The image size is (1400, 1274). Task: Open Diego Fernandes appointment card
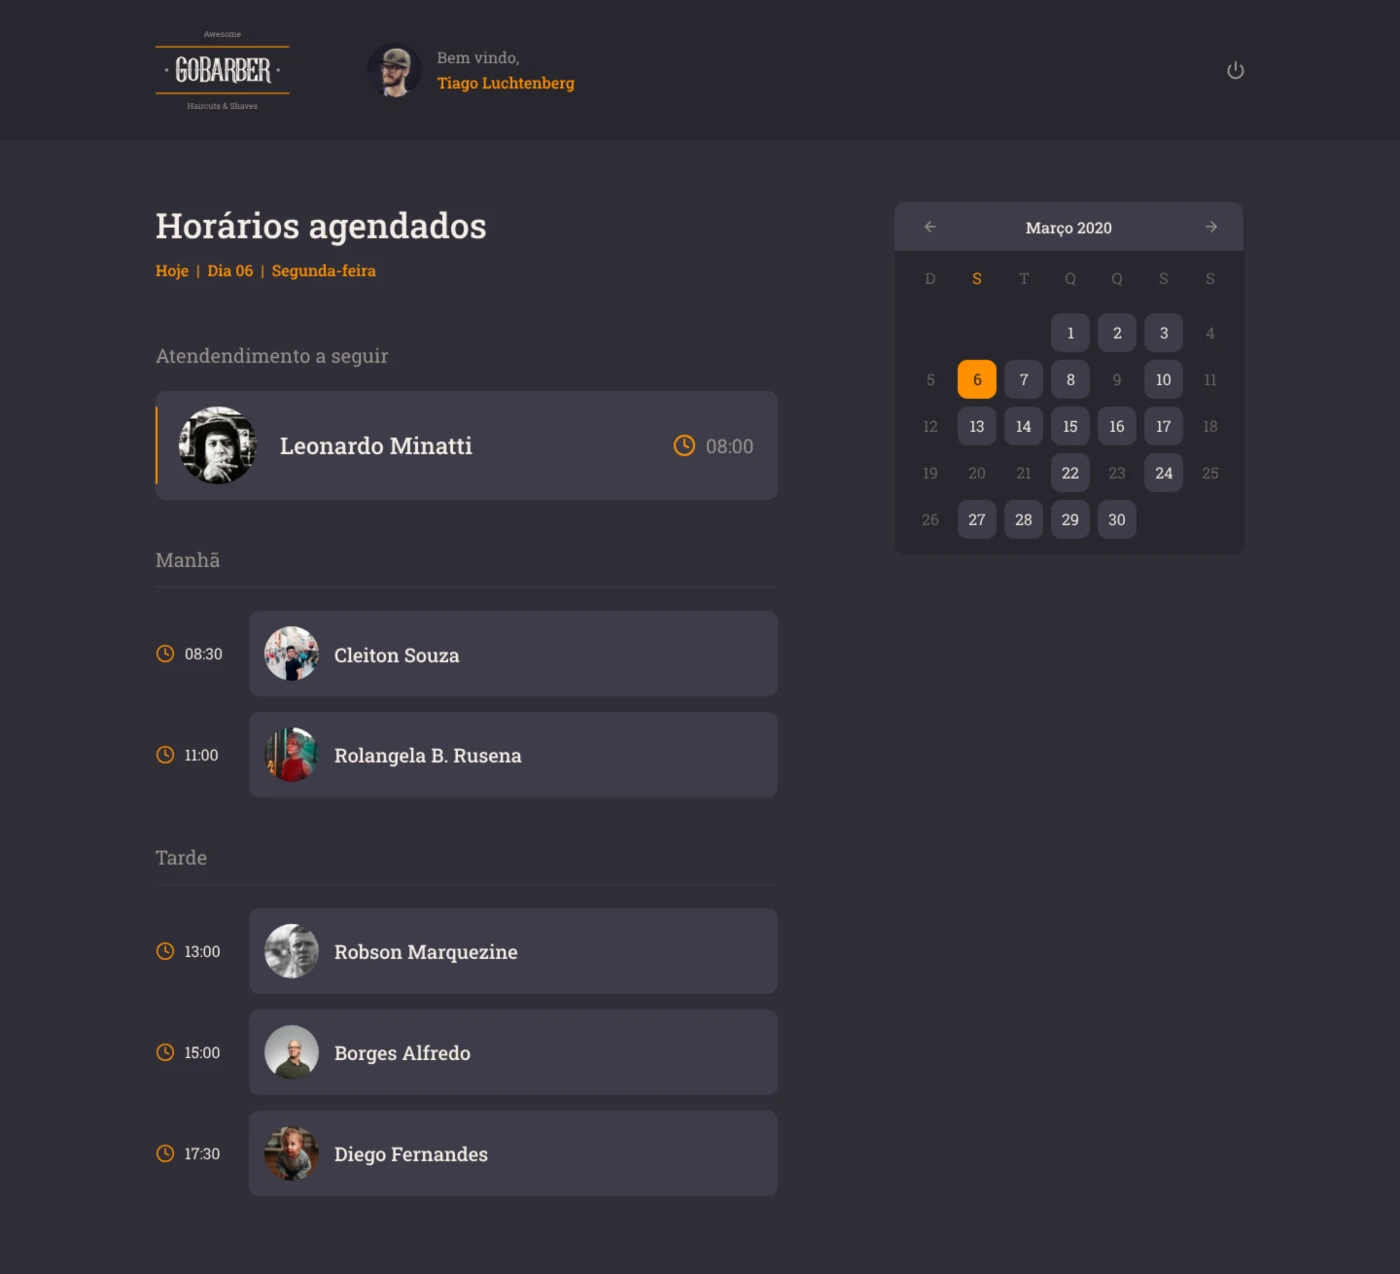(x=513, y=1153)
